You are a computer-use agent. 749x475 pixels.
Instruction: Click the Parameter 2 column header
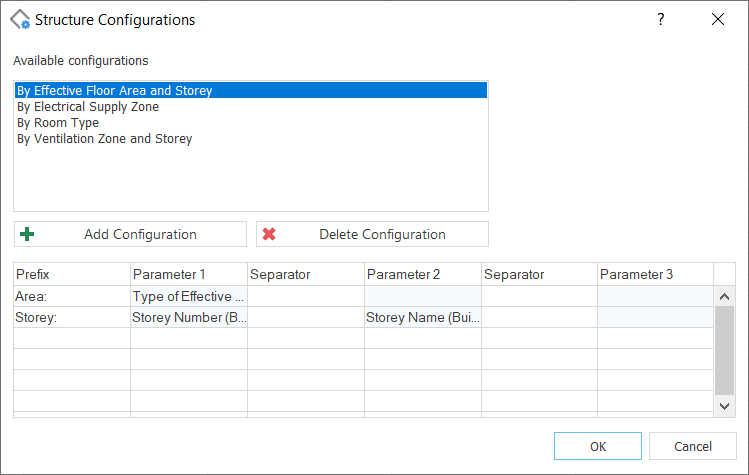pos(423,274)
